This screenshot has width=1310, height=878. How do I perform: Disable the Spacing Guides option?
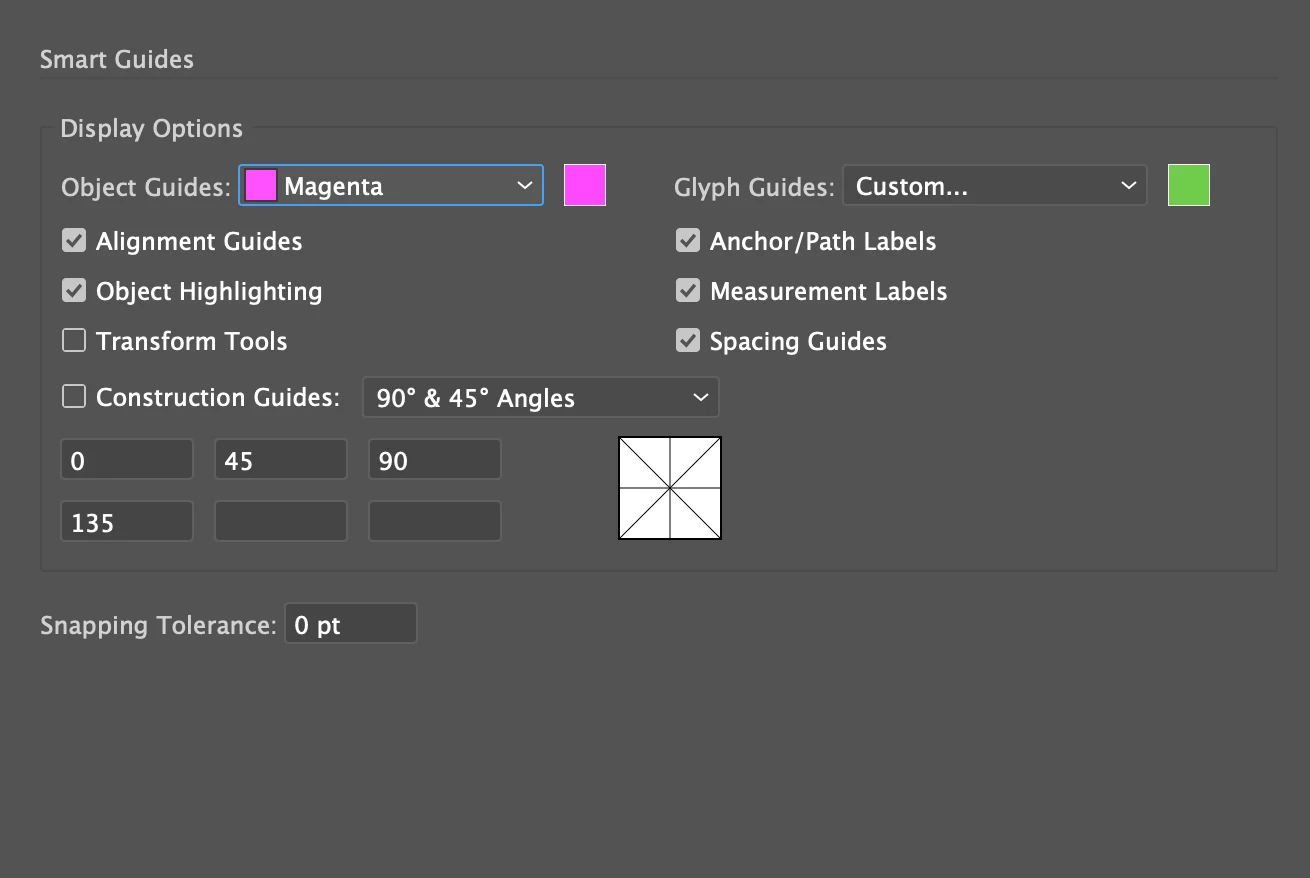tap(688, 341)
